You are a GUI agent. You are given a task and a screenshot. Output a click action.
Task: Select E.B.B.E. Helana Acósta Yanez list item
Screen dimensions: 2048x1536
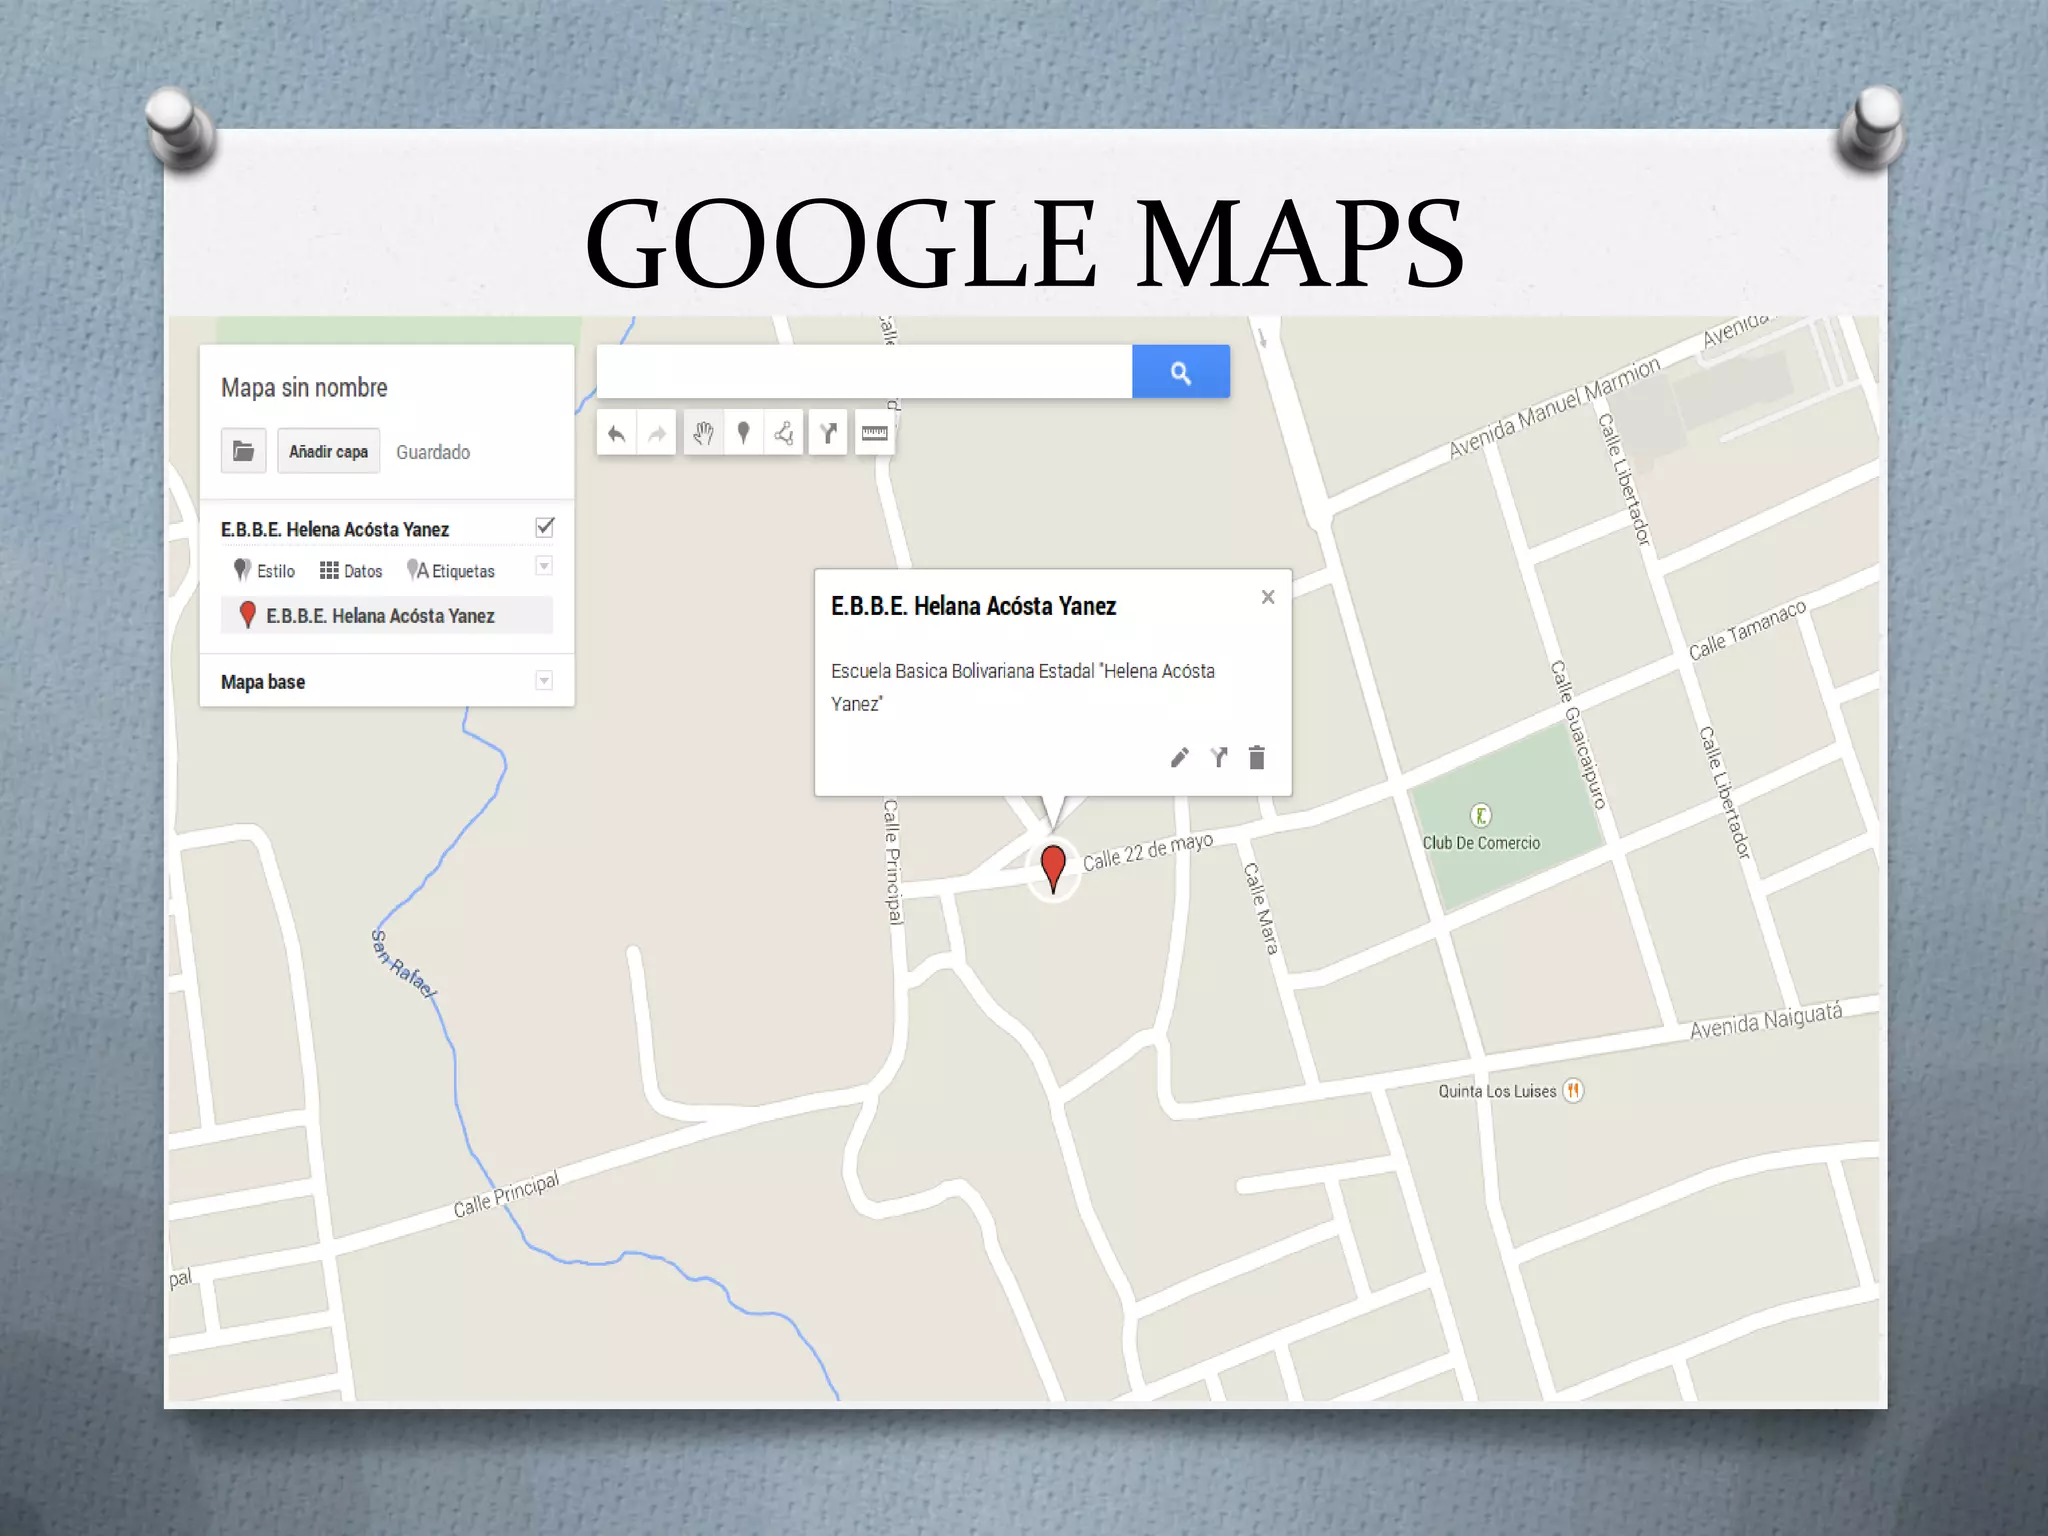(386, 615)
